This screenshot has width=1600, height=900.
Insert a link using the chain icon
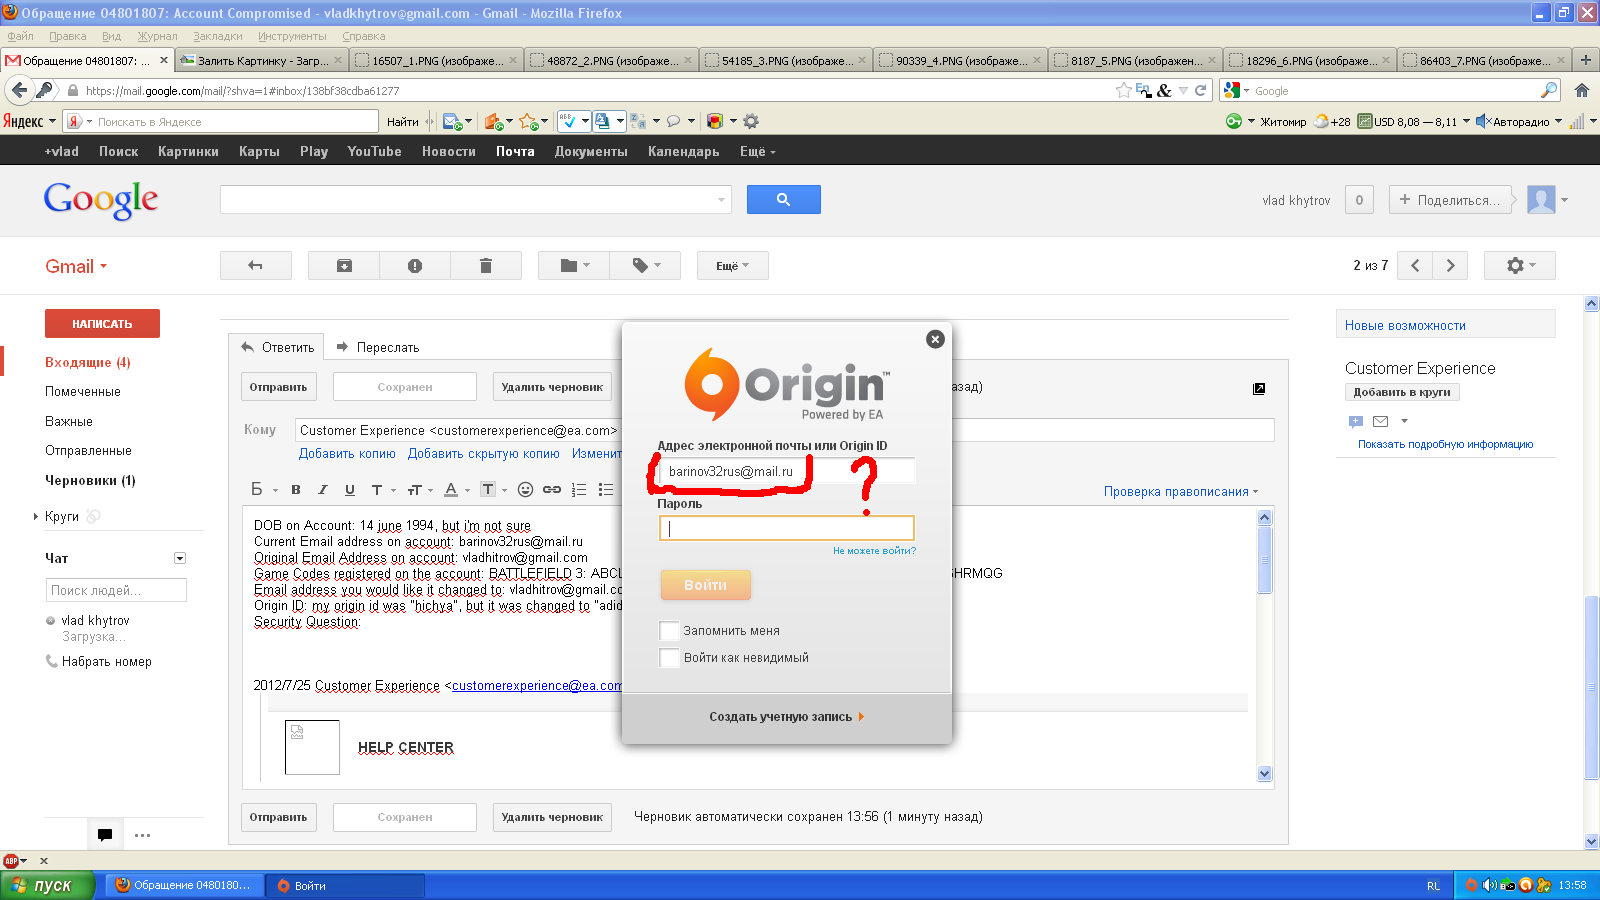[552, 490]
